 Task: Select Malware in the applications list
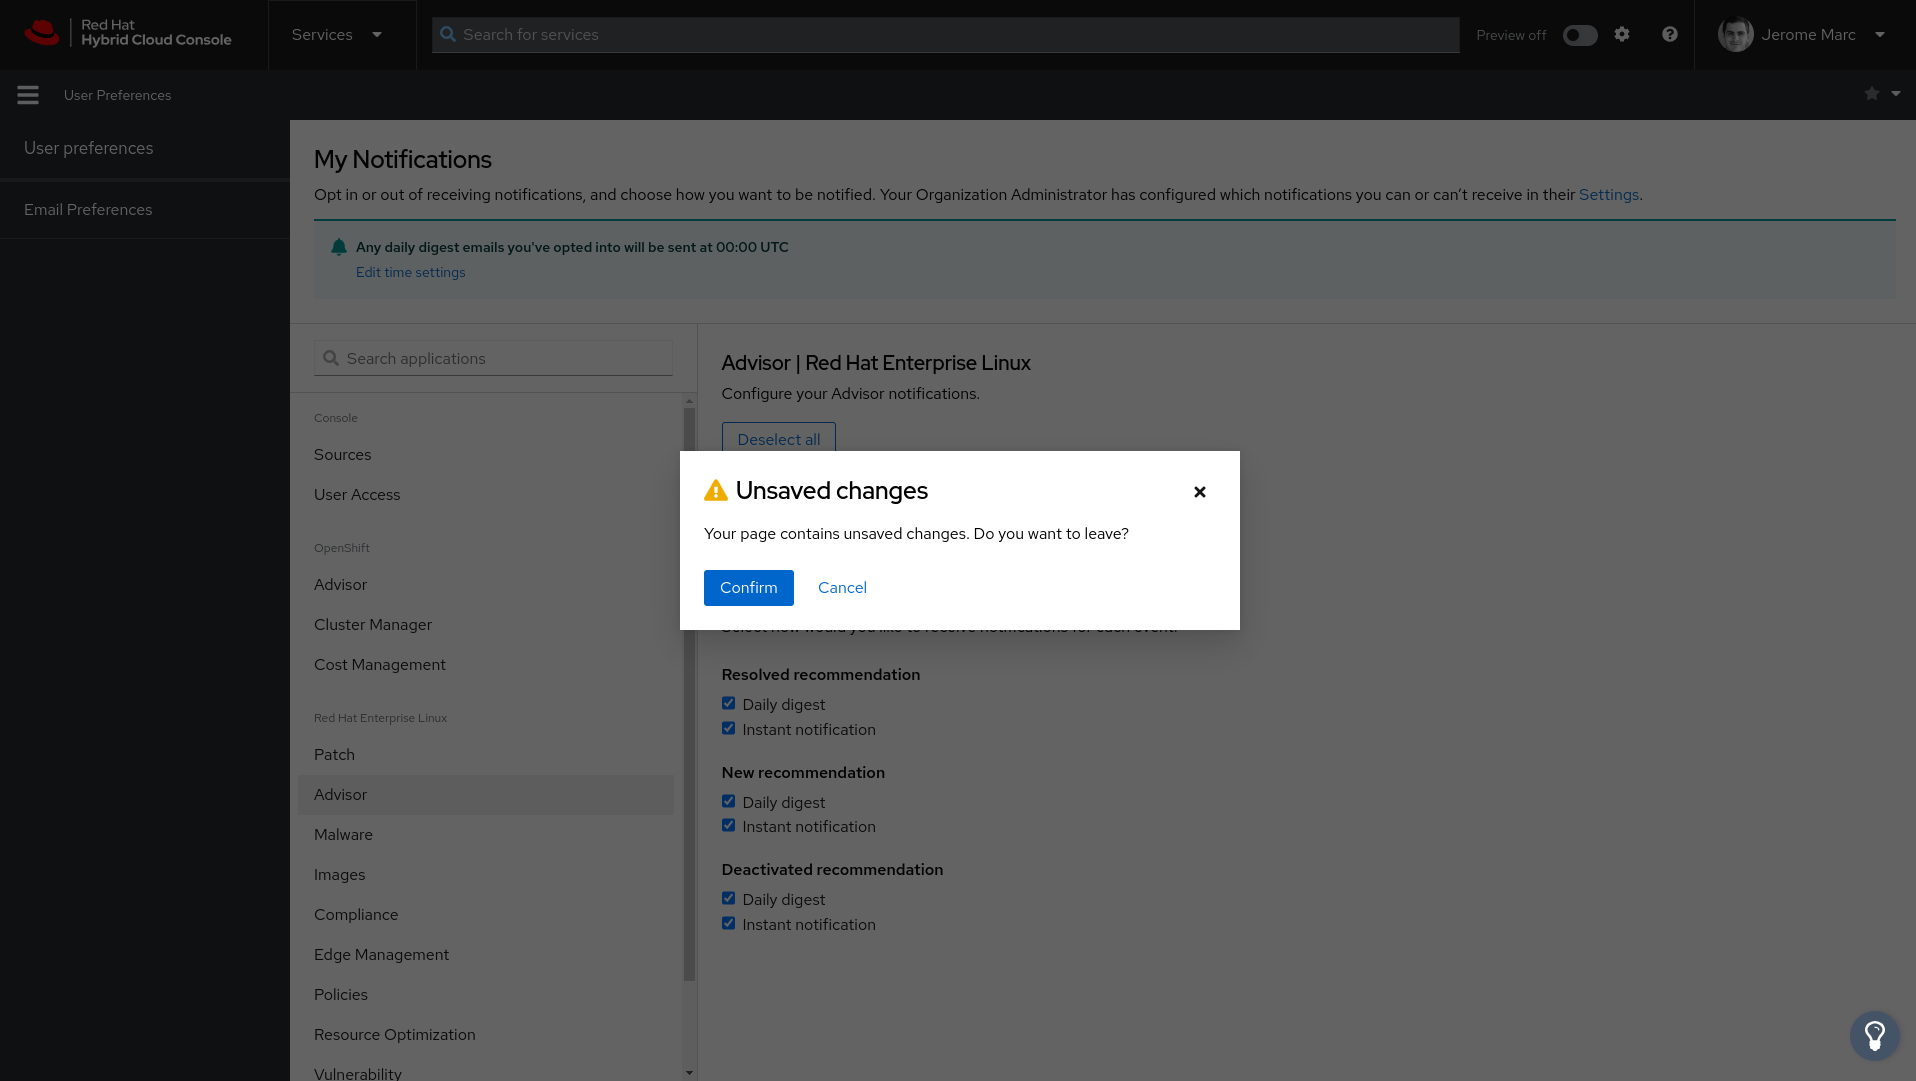[343, 834]
